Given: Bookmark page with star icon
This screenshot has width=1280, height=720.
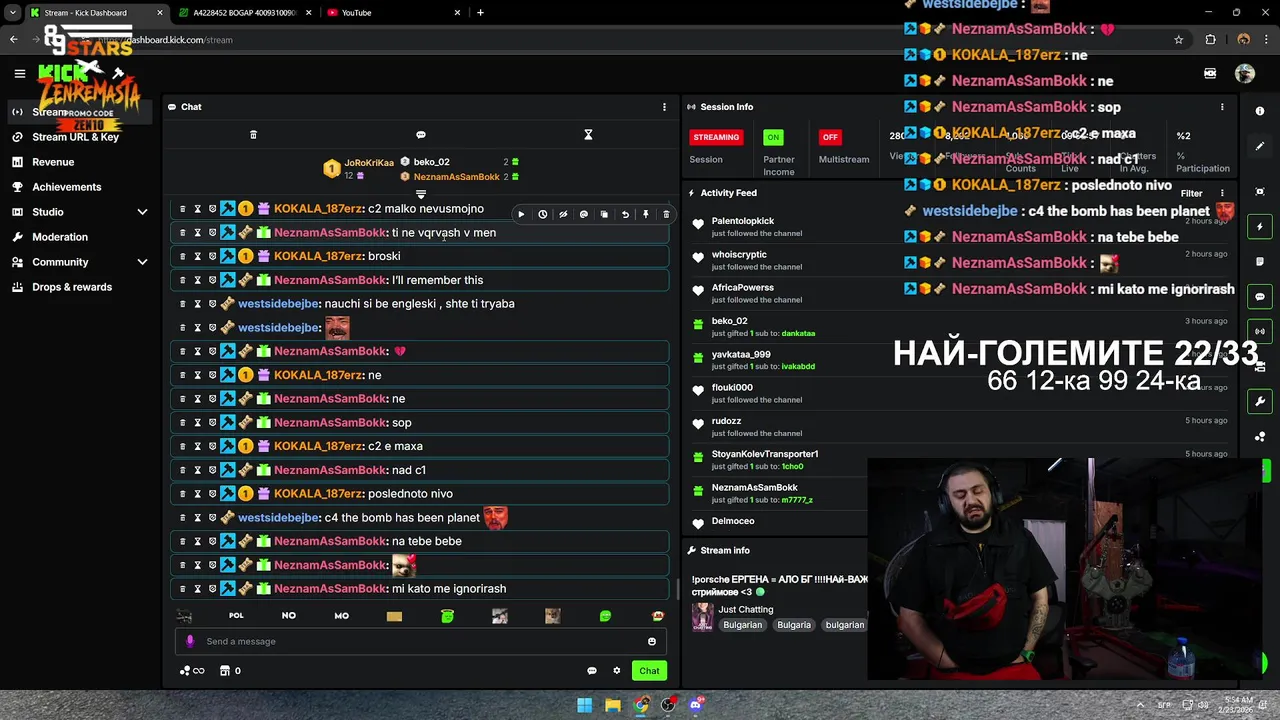Looking at the screenshot, I should (1179, 40).
